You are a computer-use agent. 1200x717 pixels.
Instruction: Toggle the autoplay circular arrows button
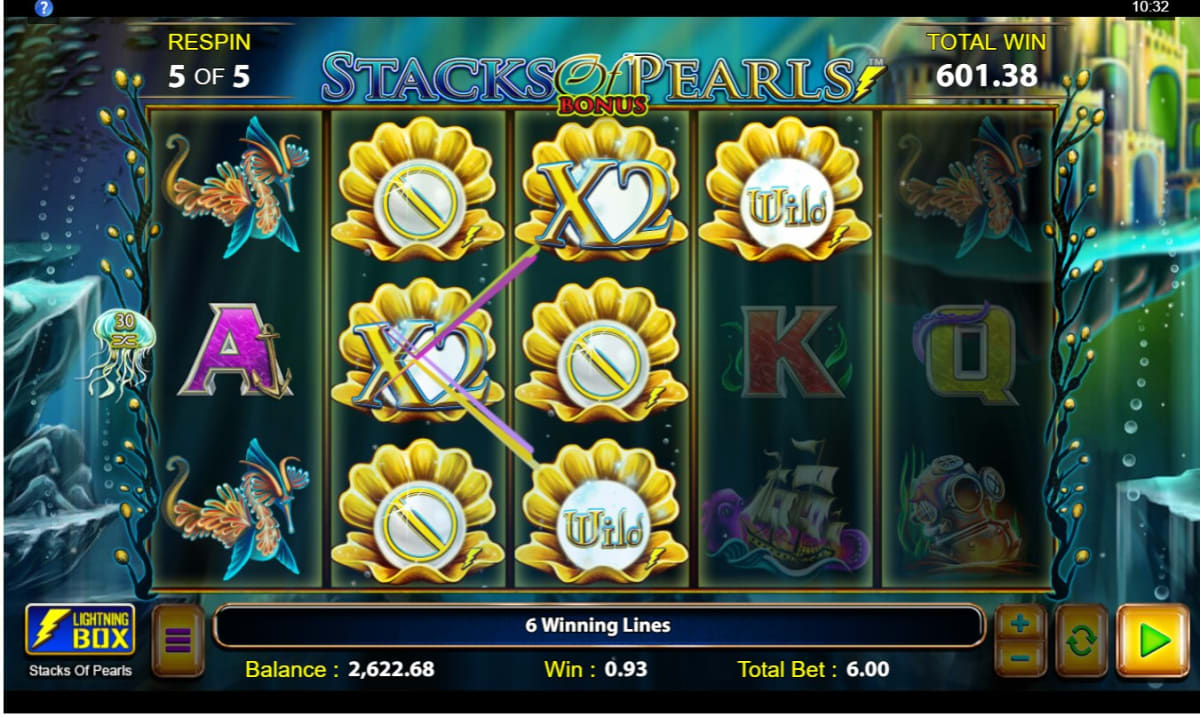[1081, 640]
